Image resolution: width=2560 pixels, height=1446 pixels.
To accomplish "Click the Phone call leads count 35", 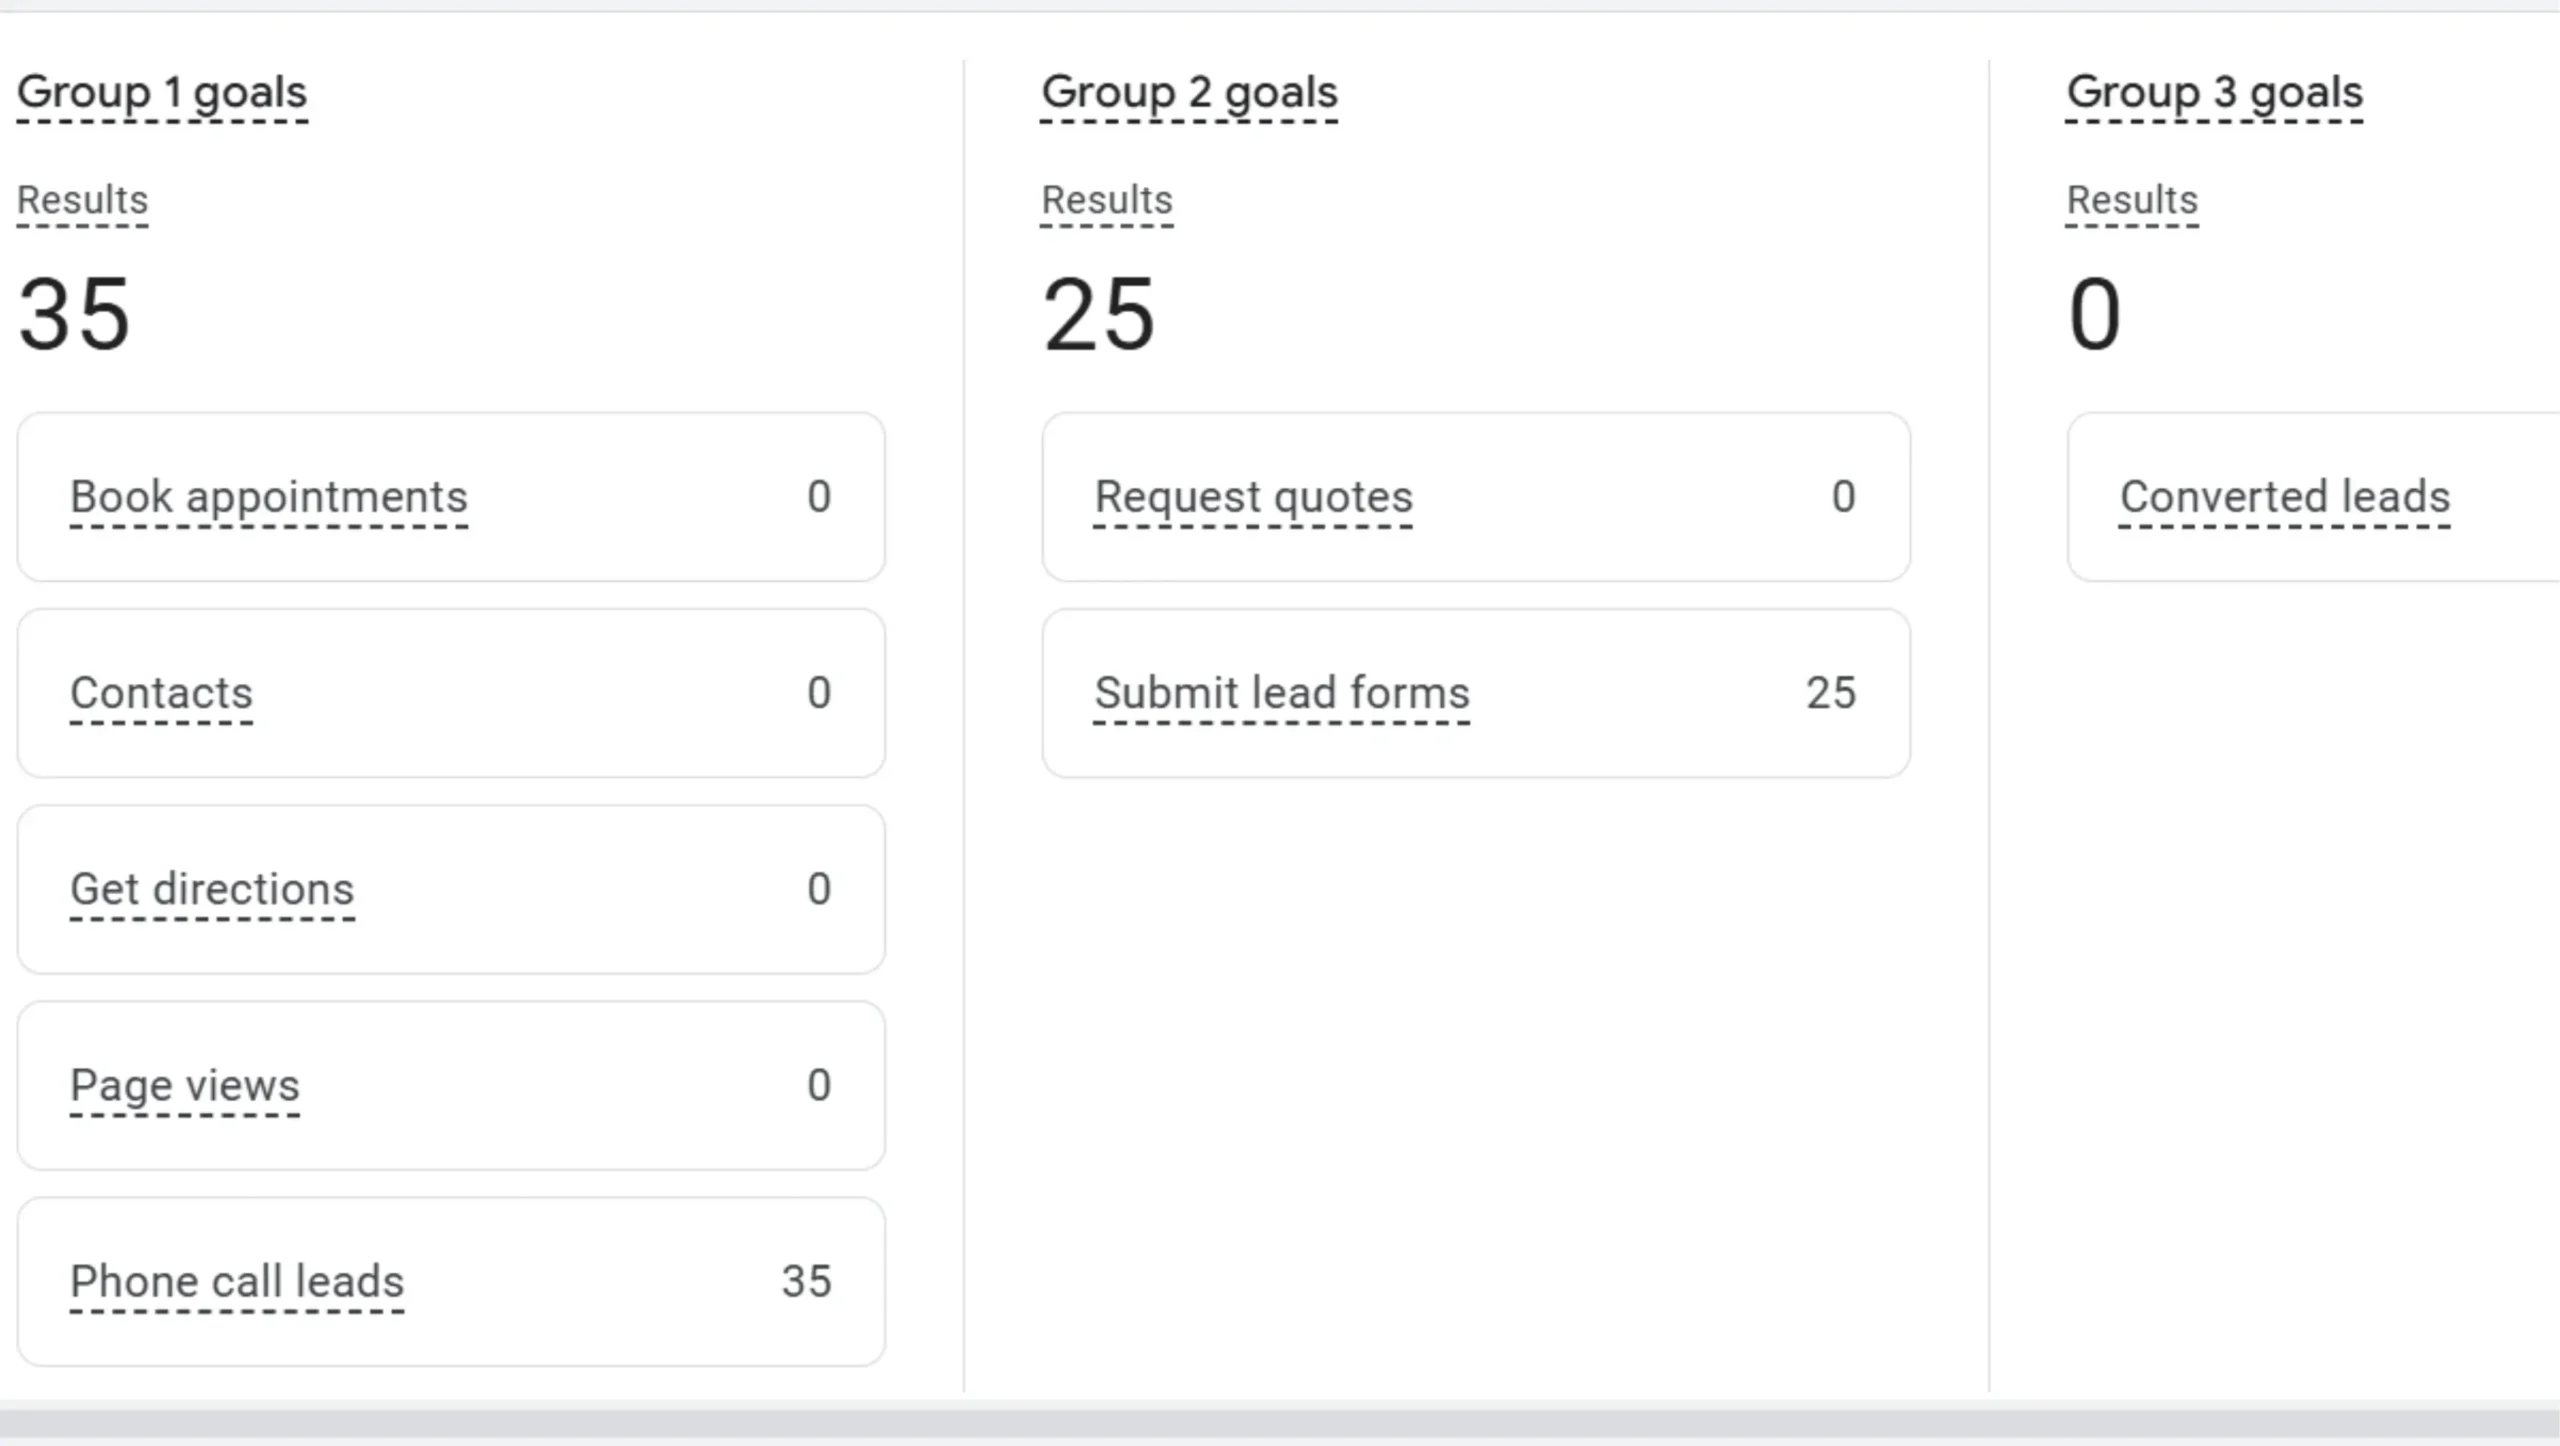I will (806, 1282).
